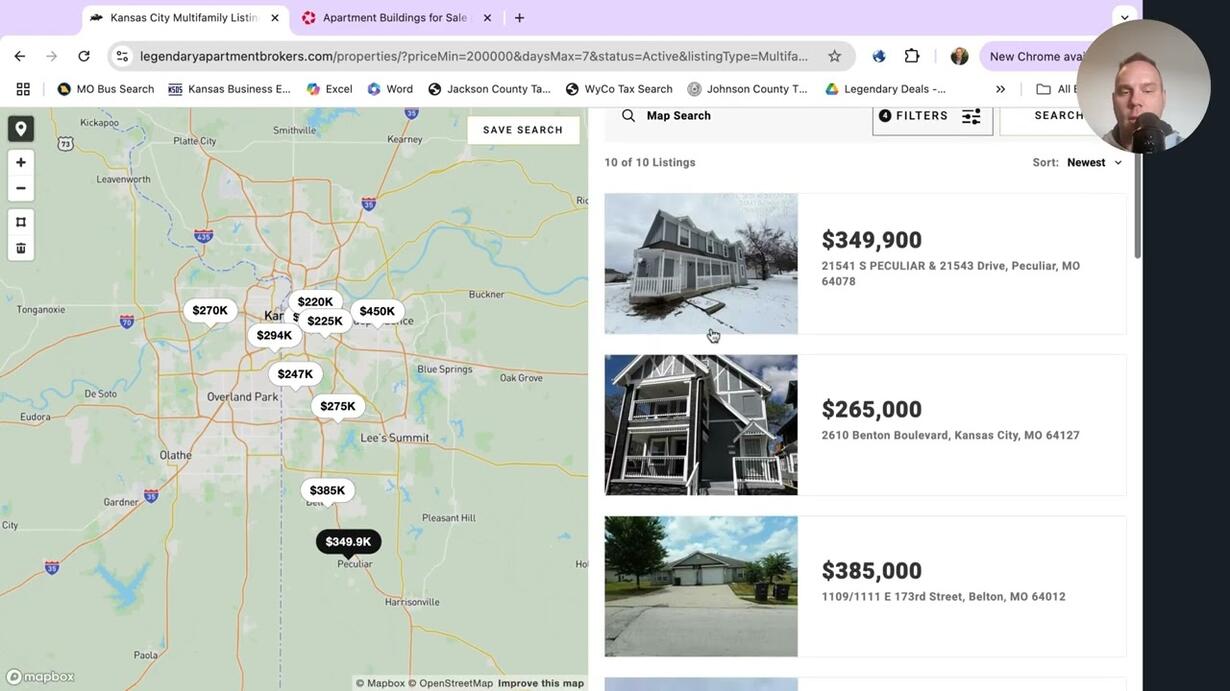The width and height of the screenshot is (1230, 691).
Task: Click the $349,900 listing price
Action: coord(872,240)
